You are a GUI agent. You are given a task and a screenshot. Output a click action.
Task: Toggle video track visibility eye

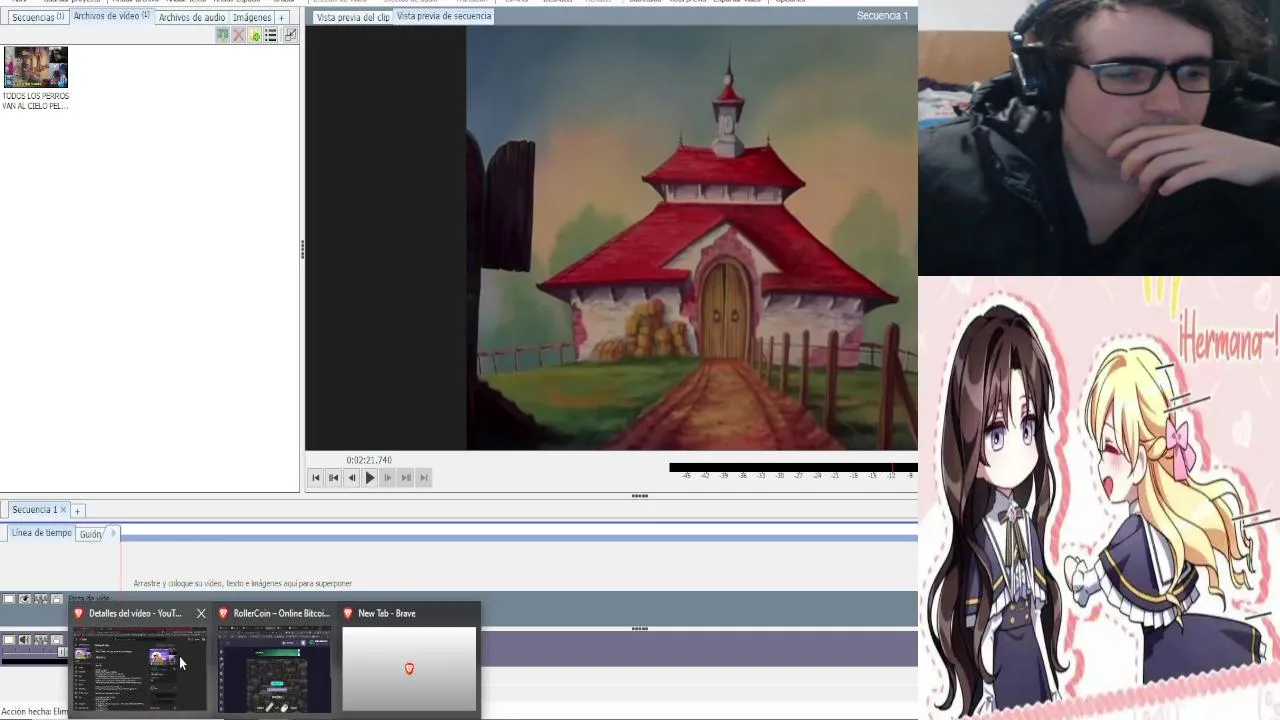coord(25,599)
